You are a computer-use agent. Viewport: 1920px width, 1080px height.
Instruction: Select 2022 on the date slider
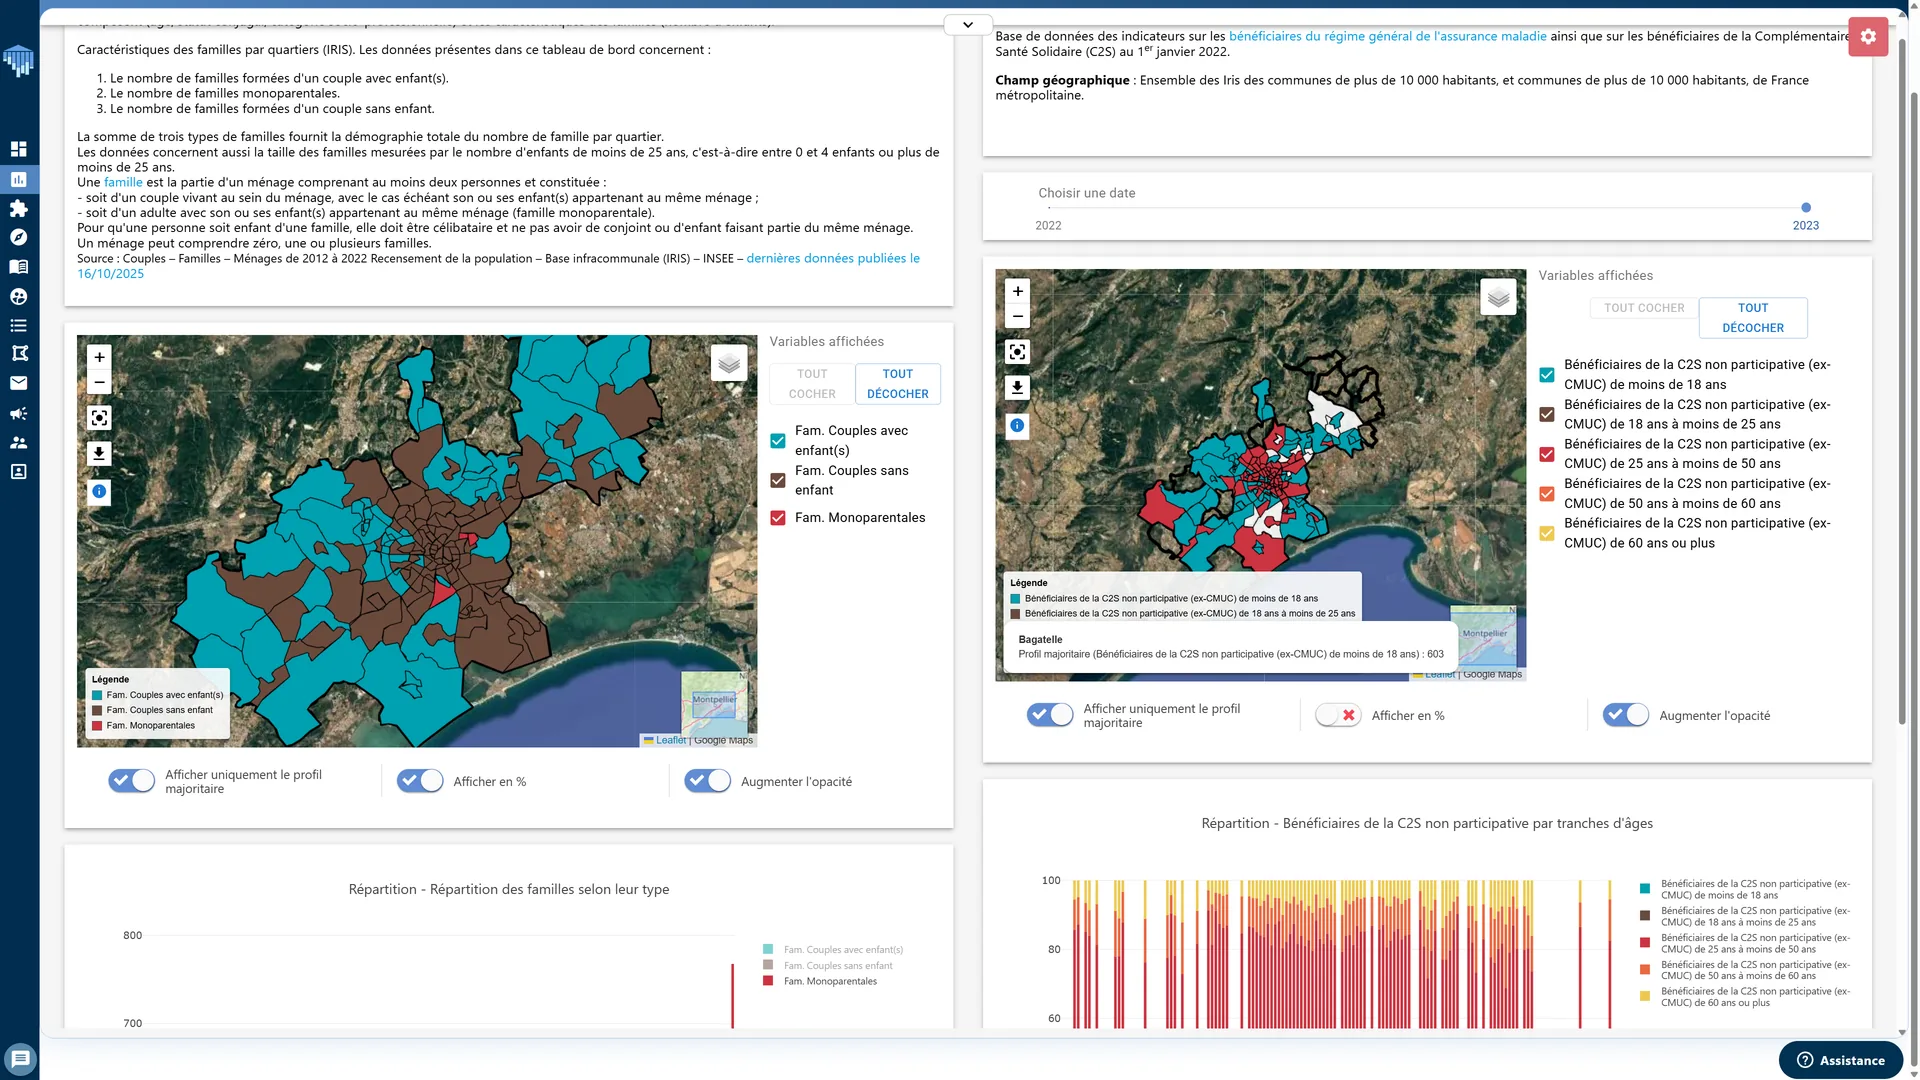(1048, 226)
